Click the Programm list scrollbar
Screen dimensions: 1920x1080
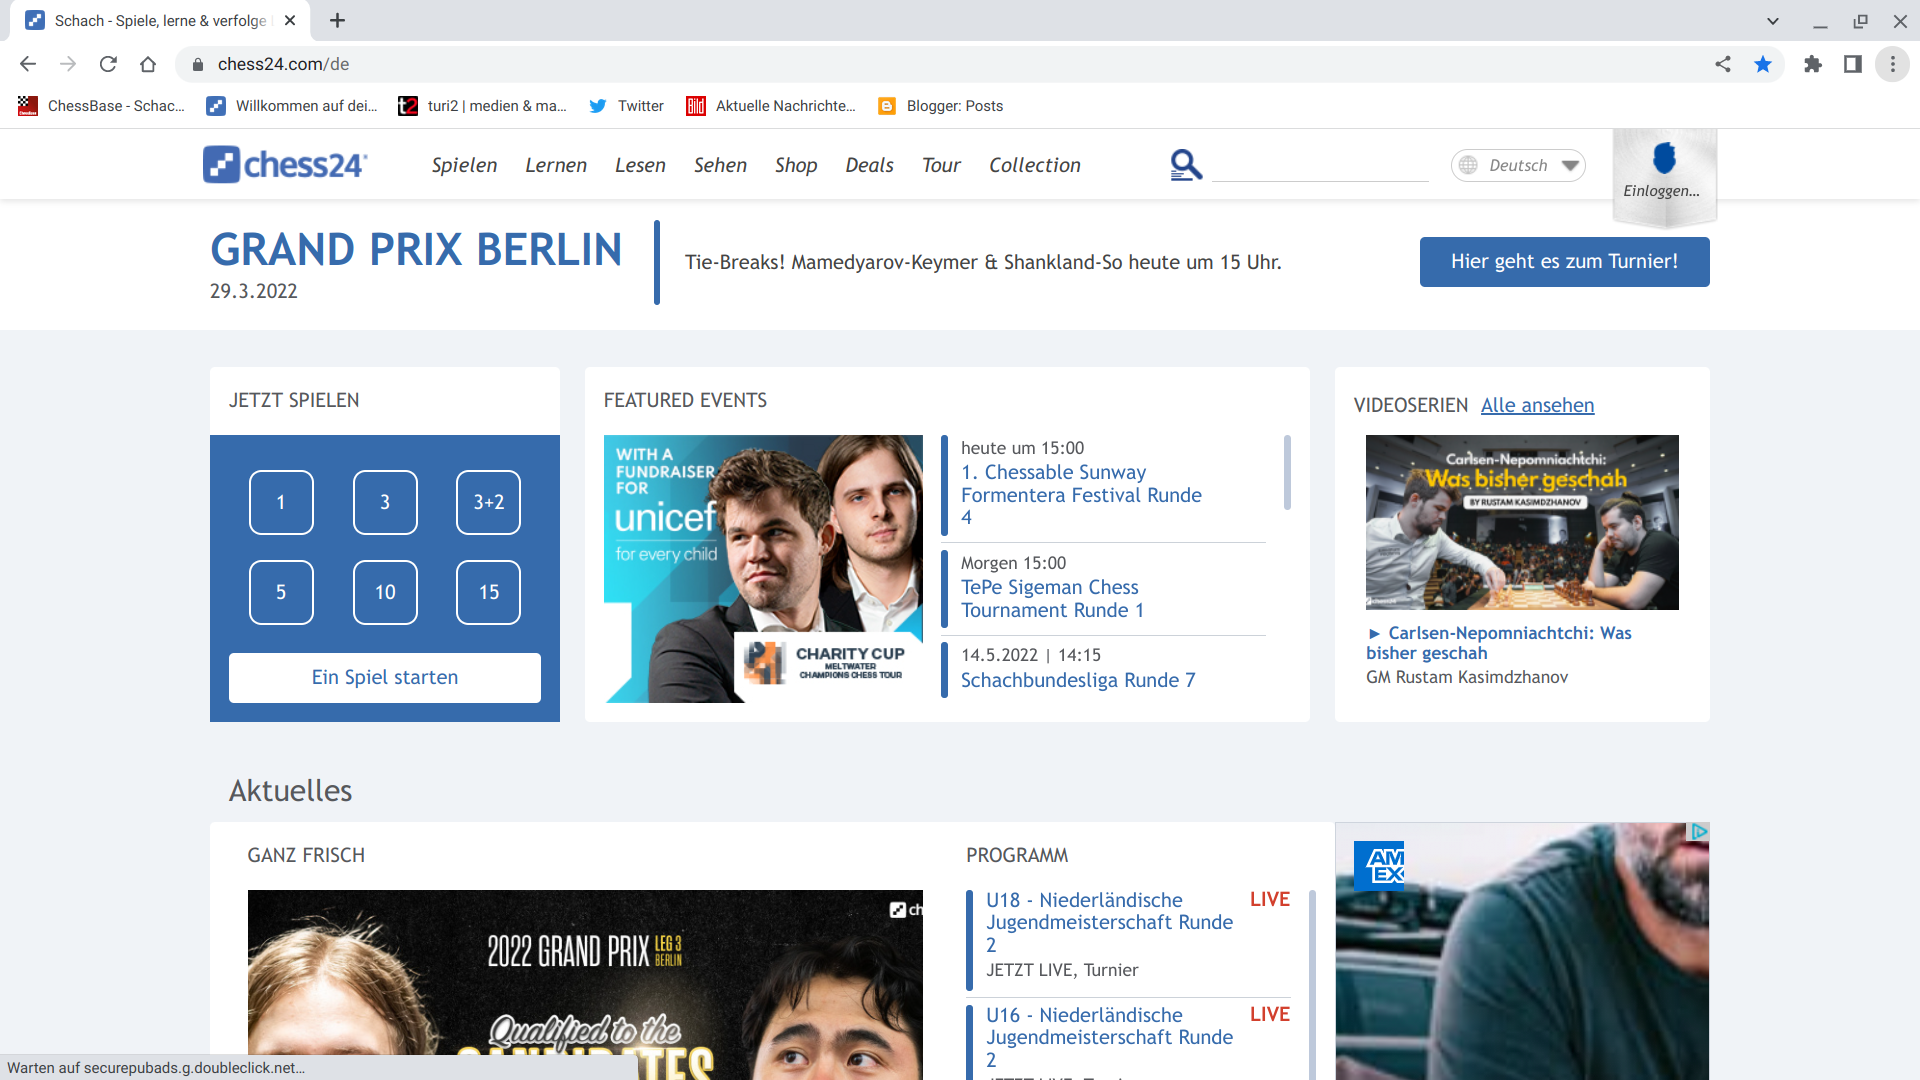click(1312, 985)
